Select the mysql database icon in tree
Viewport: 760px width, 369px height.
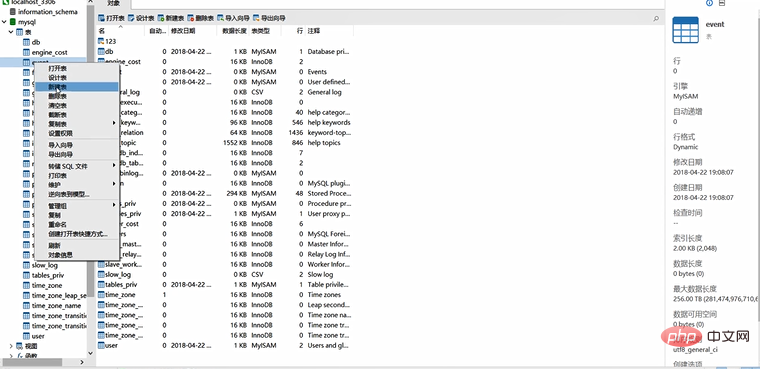[x=13, y=22]
